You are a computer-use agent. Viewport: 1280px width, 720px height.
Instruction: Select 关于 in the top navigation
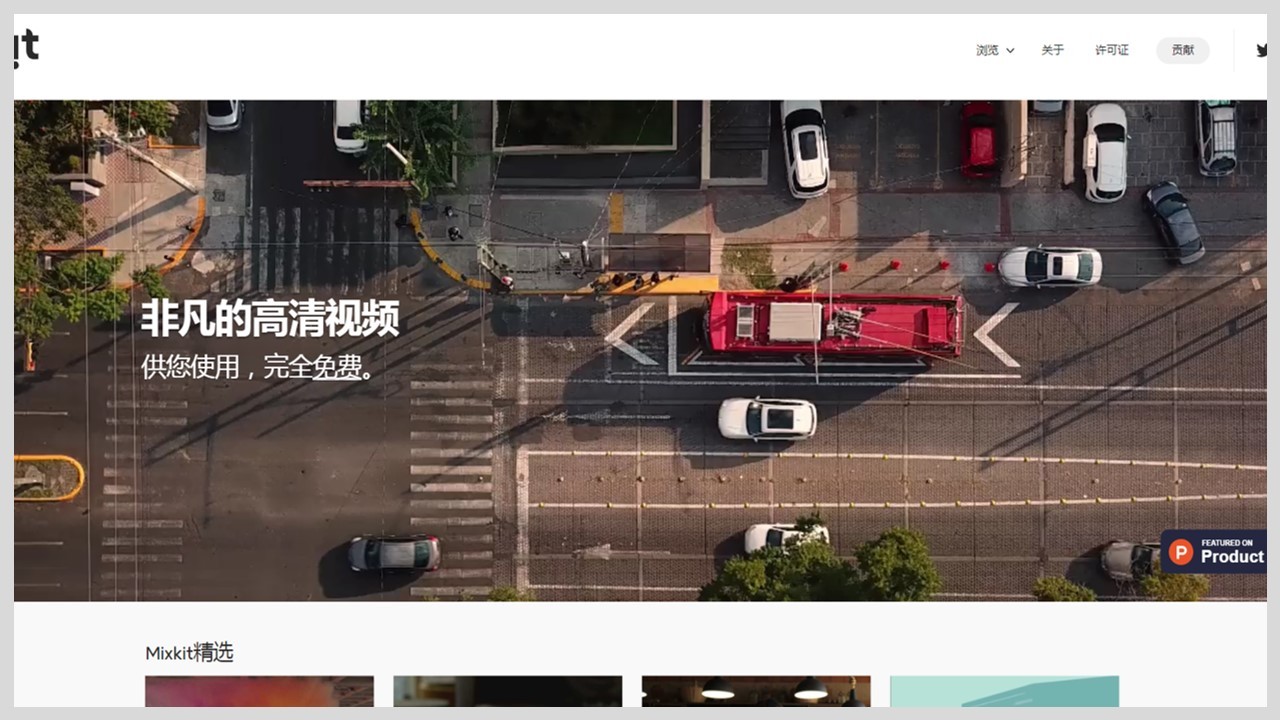tap(1052, 50)
